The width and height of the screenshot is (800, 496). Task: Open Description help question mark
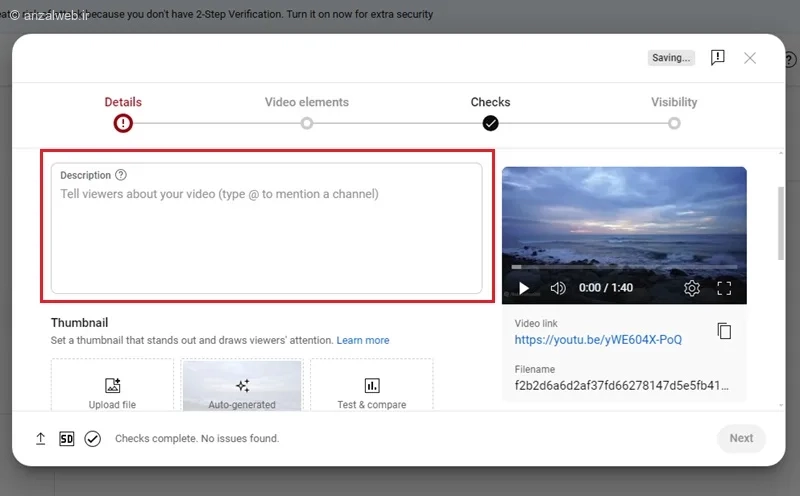click(x=121, y=175)
